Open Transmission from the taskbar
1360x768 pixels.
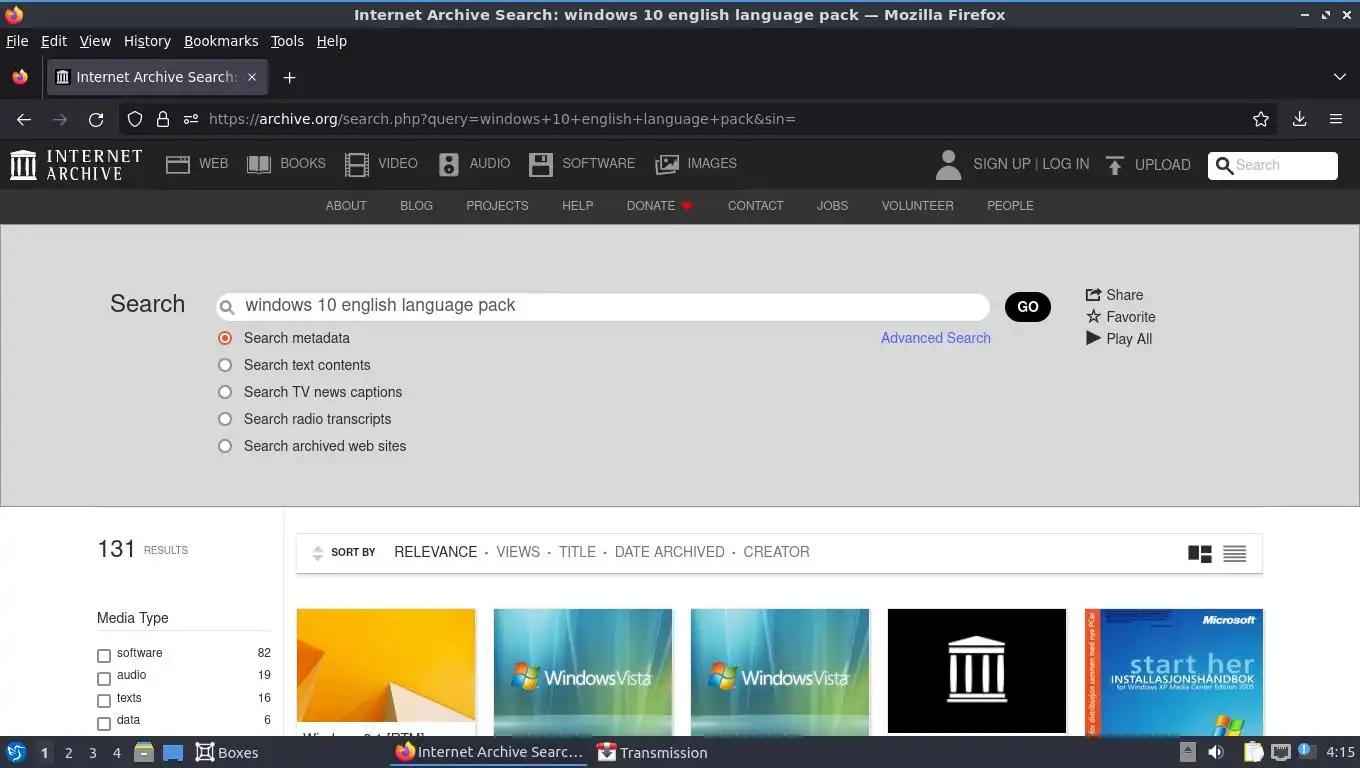[x=652, y=752]
